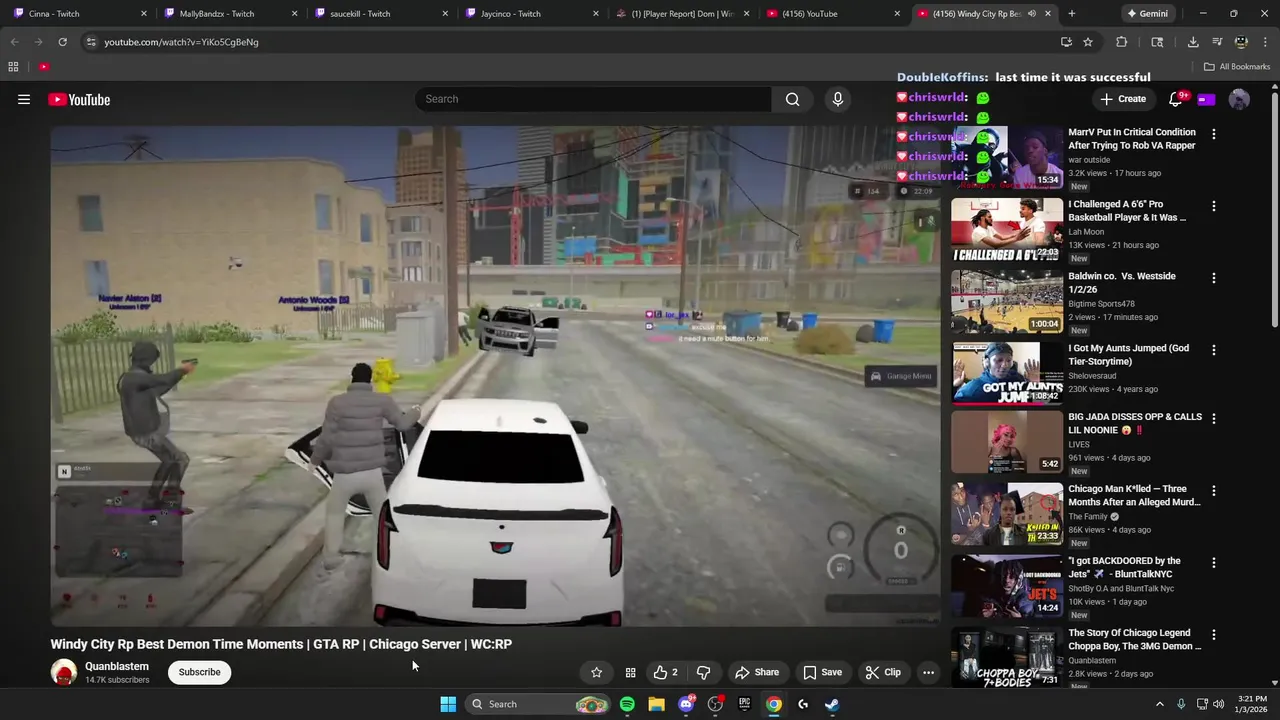Open the taskbar clock showing 3:21 PM

coord(1252,704)
